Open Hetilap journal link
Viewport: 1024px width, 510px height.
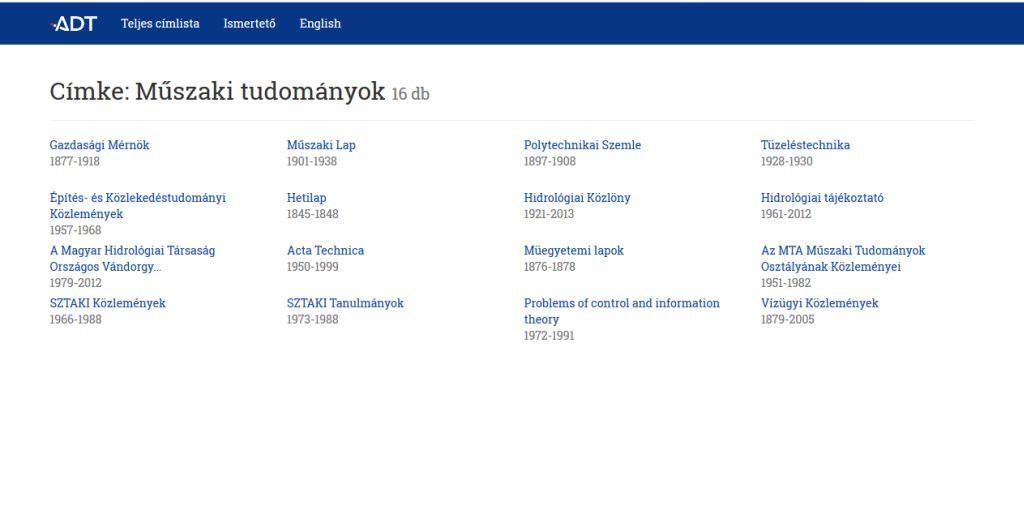point(306,198)
